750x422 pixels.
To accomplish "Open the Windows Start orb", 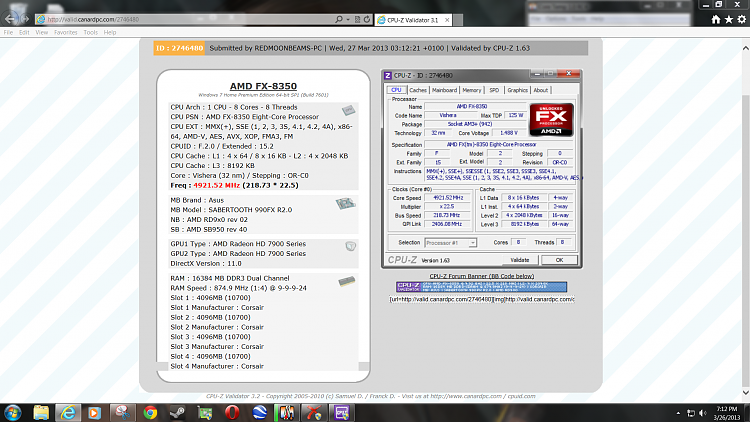I will 13,412.
